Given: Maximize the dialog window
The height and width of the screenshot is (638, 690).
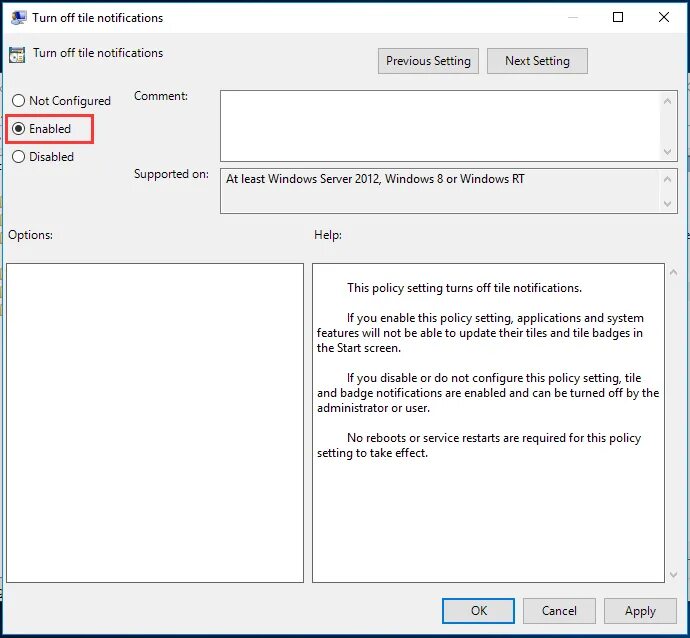Looking at the screenshot, I should coord(618,17).
